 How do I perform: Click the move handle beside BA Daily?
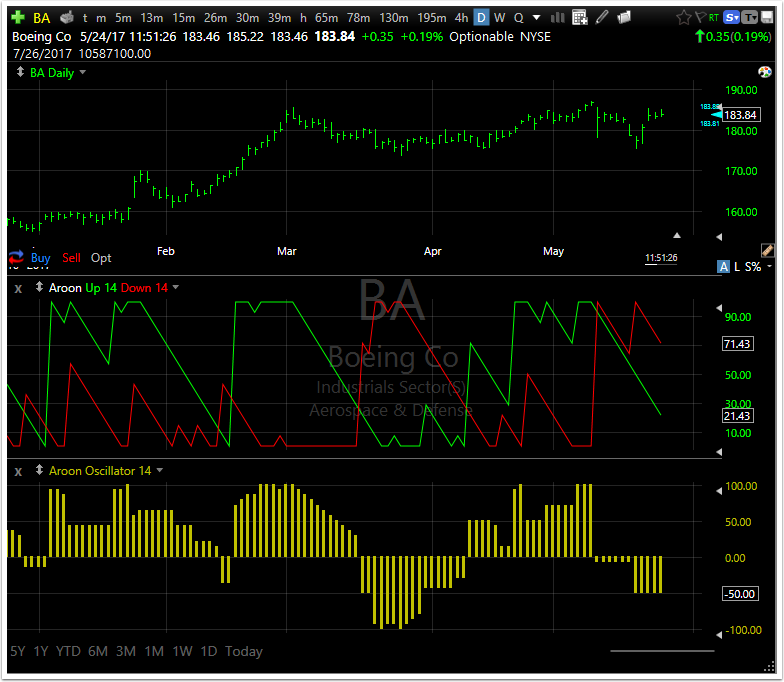pos(20,72)
